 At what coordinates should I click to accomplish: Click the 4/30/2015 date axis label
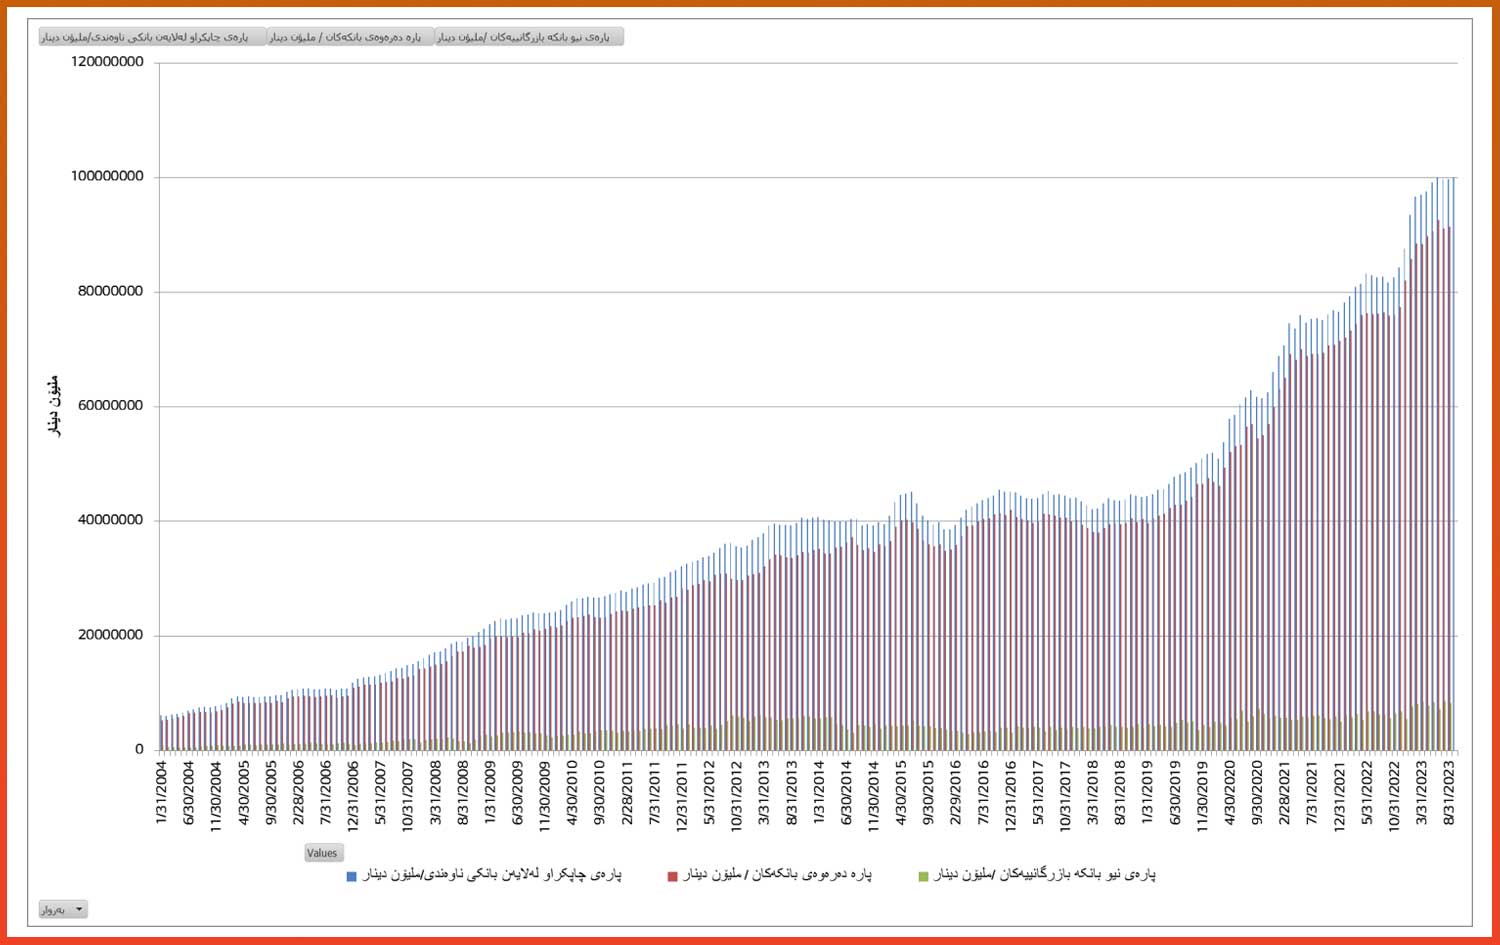[902, 794]
